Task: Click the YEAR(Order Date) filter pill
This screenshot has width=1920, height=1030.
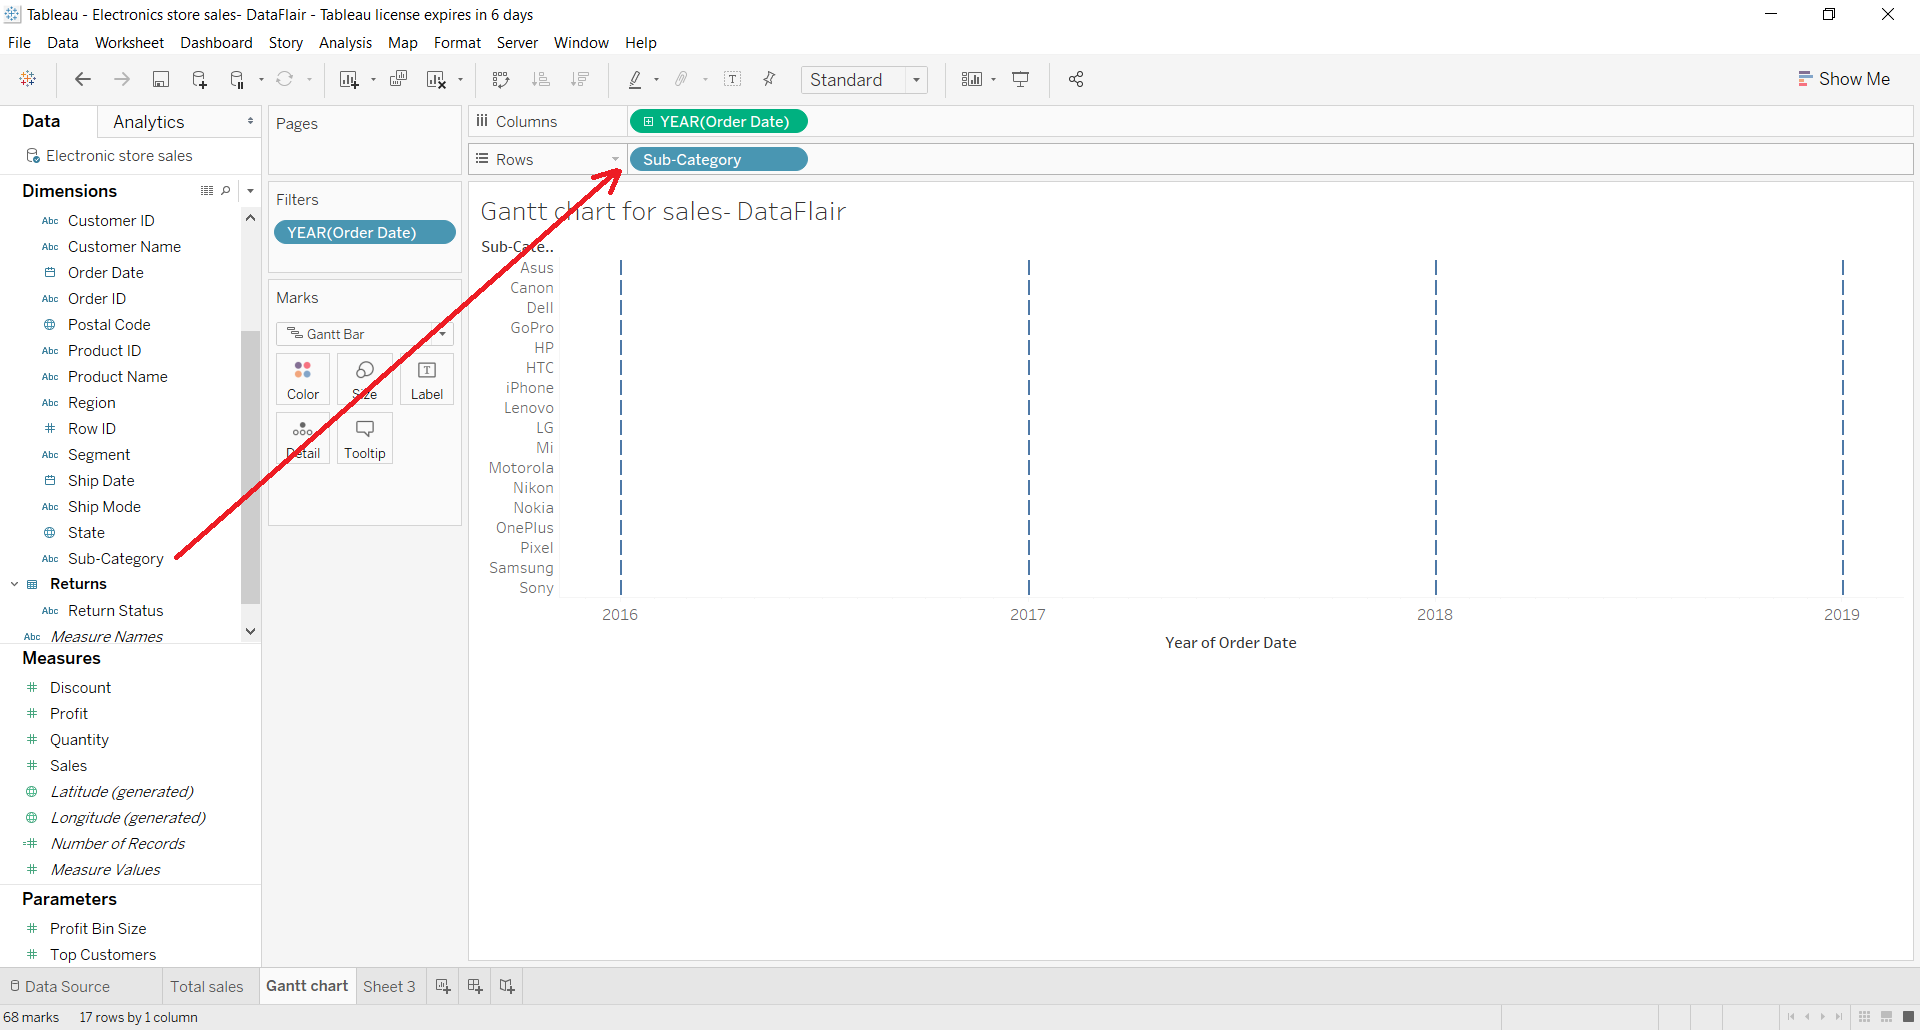Action: click(364, 231)
